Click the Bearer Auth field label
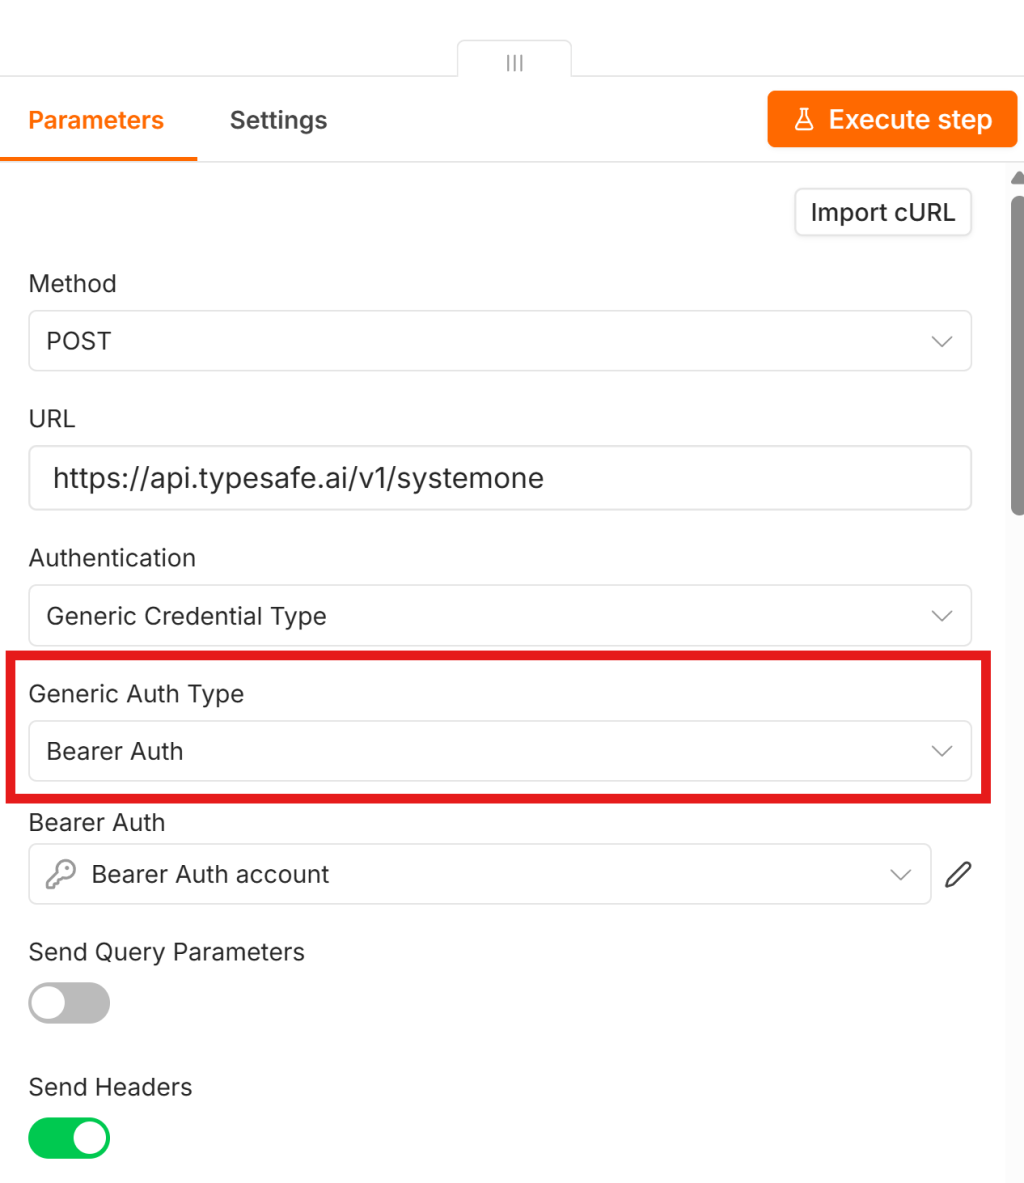Image resolution: width=1024 pixels, height=1183 pixels. click(97, 822)
